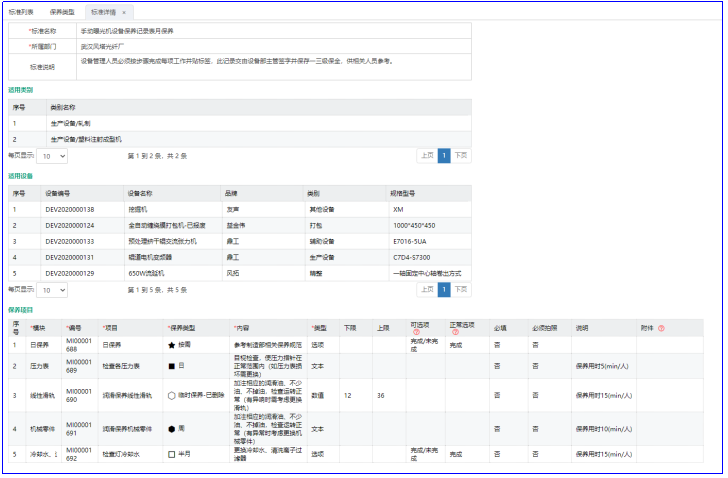Image resolution: width=728 pixels, height=478 pixels.
Task: Click the empty square icon for 半月
Action: (x=172, y=454)
